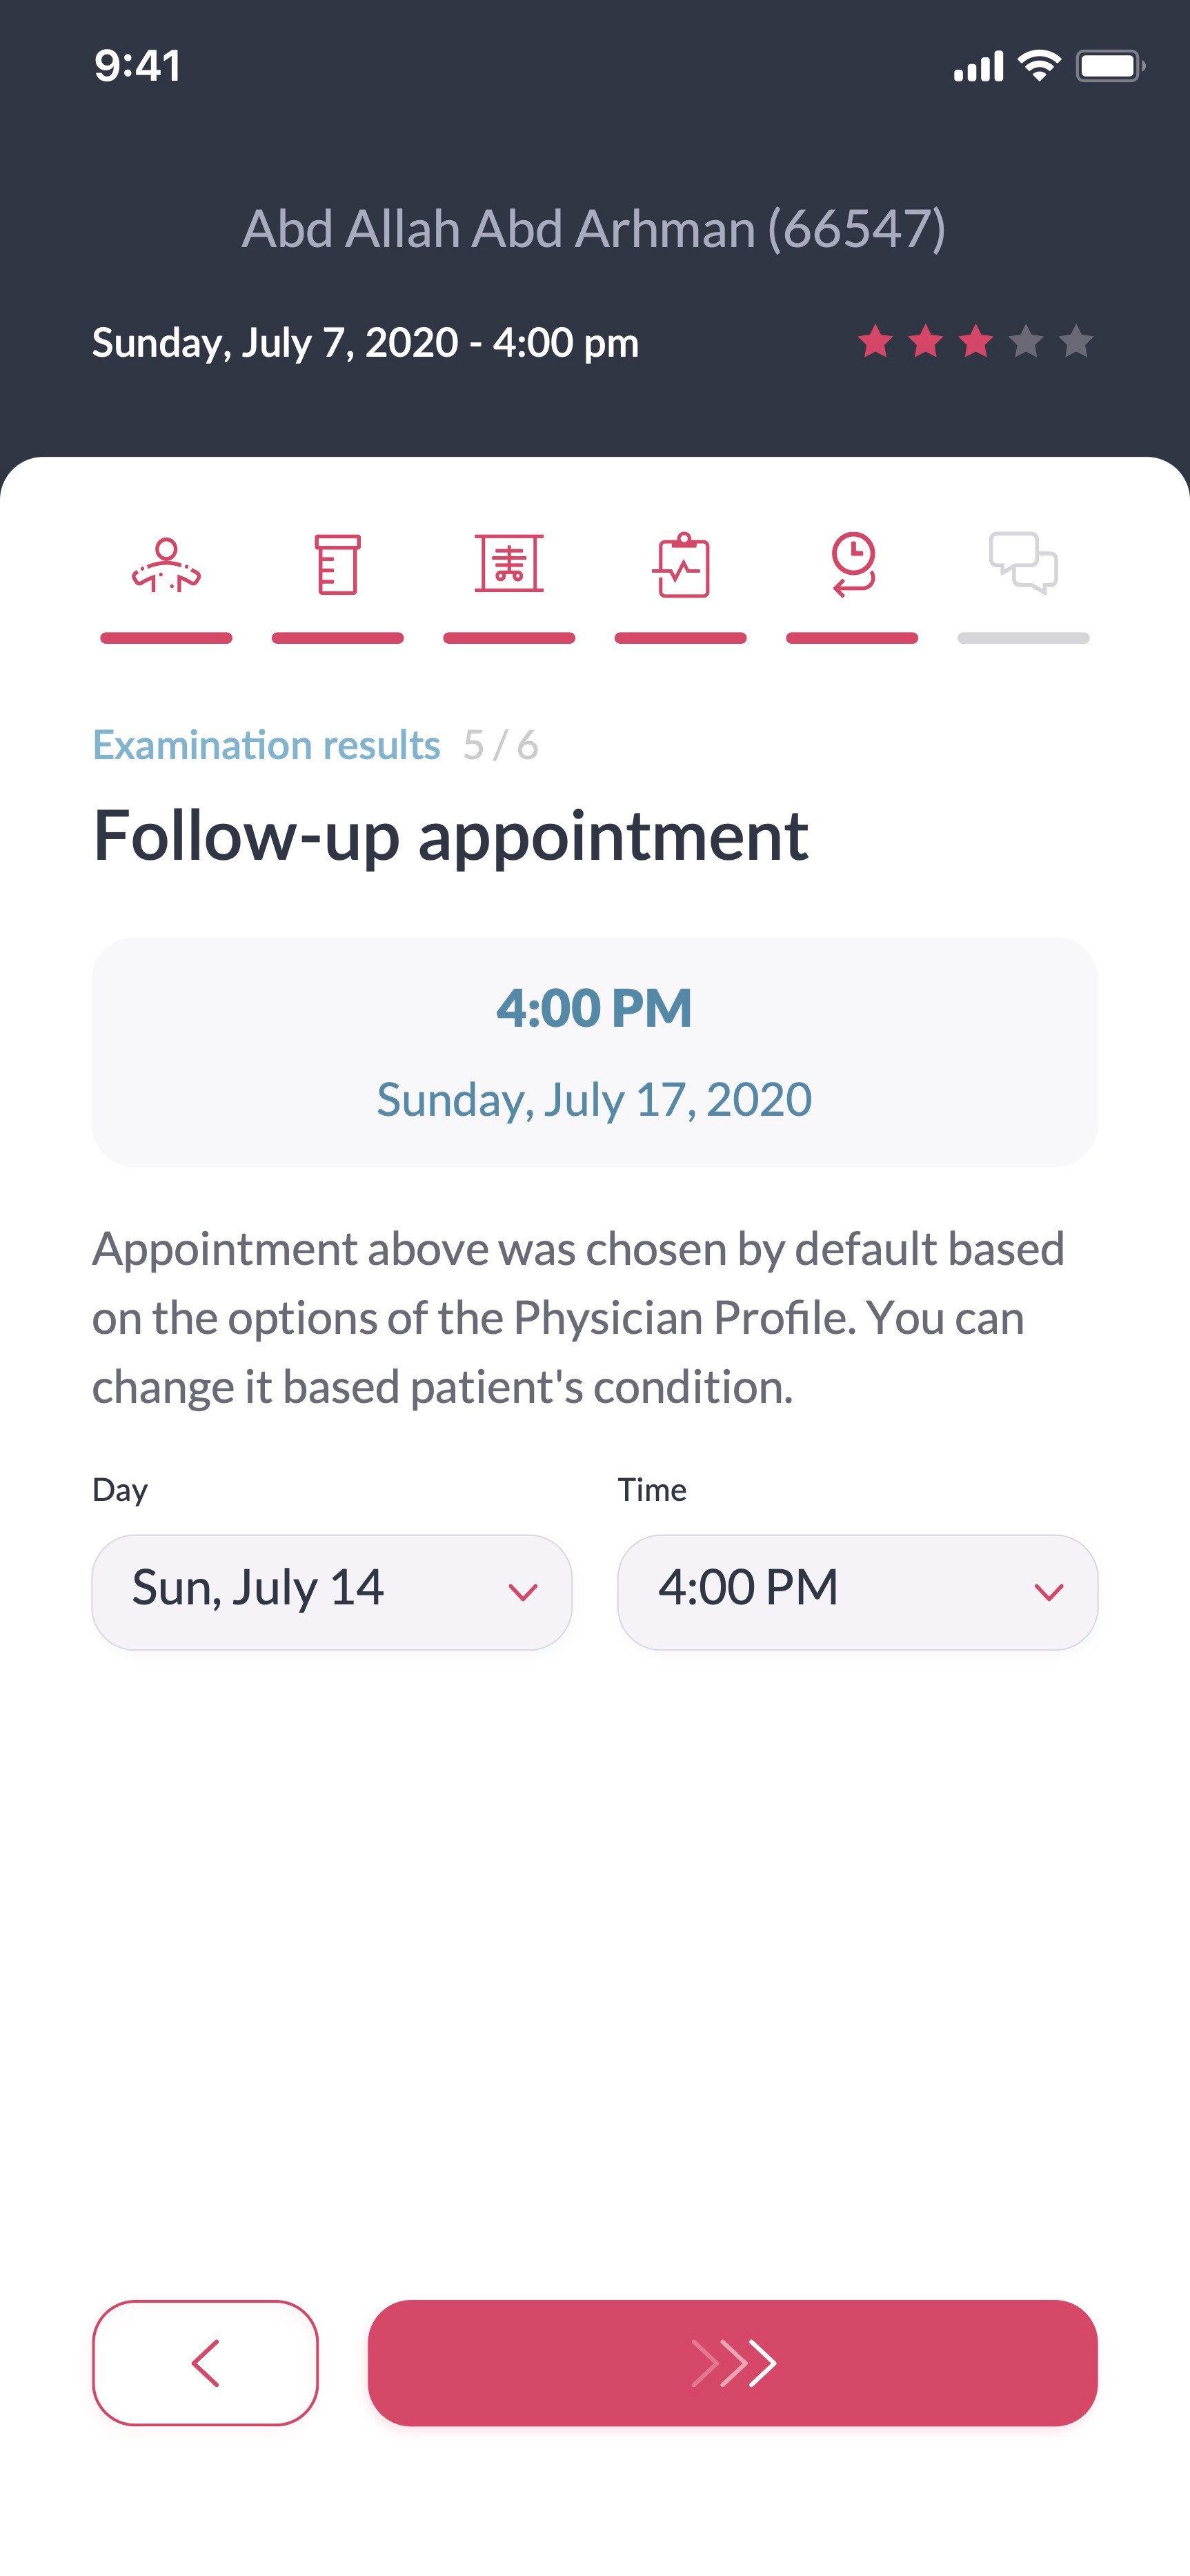Set rating to four stars
This screenshot has width=1190, height=2576.
(1026, 342)
